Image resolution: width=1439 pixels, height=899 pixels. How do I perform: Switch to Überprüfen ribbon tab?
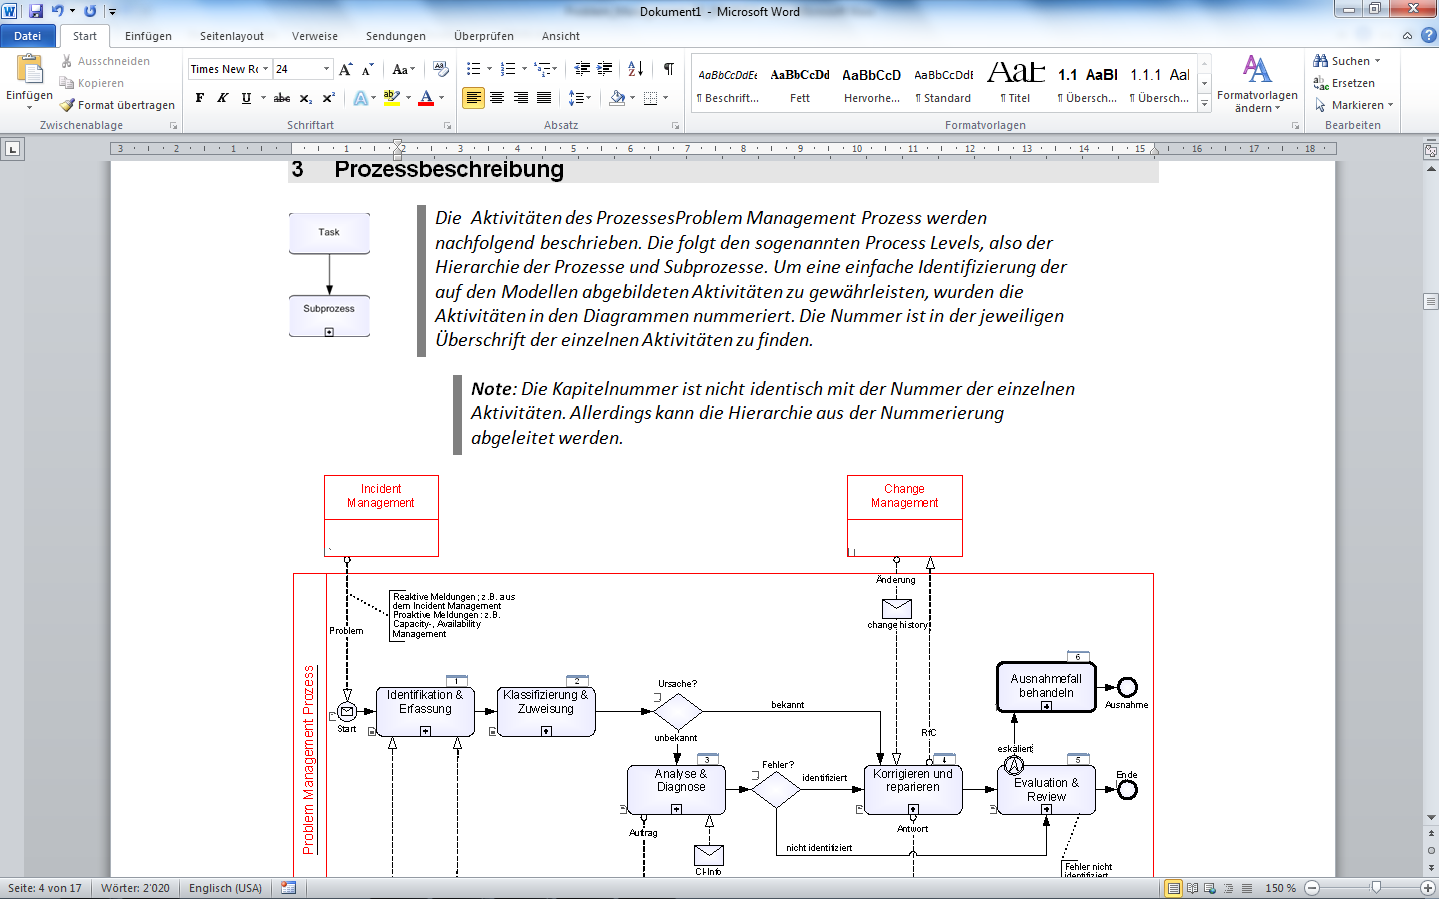(x=484, y=36)
